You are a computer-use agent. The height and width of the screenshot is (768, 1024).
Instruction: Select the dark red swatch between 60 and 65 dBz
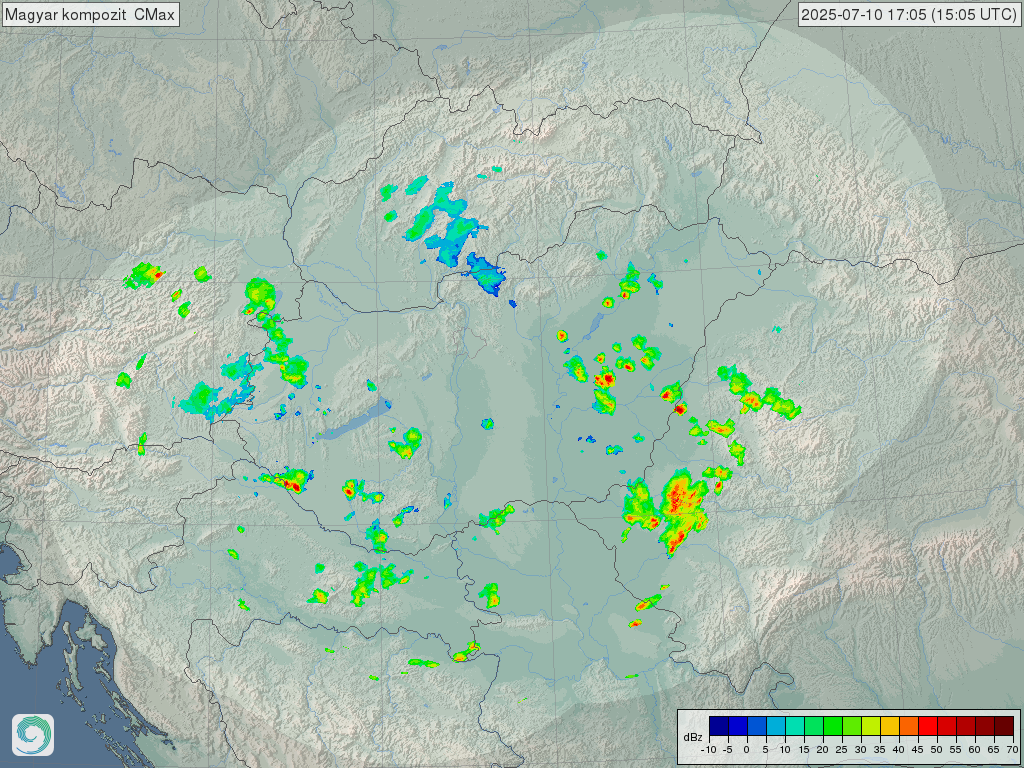pos(985,726)
